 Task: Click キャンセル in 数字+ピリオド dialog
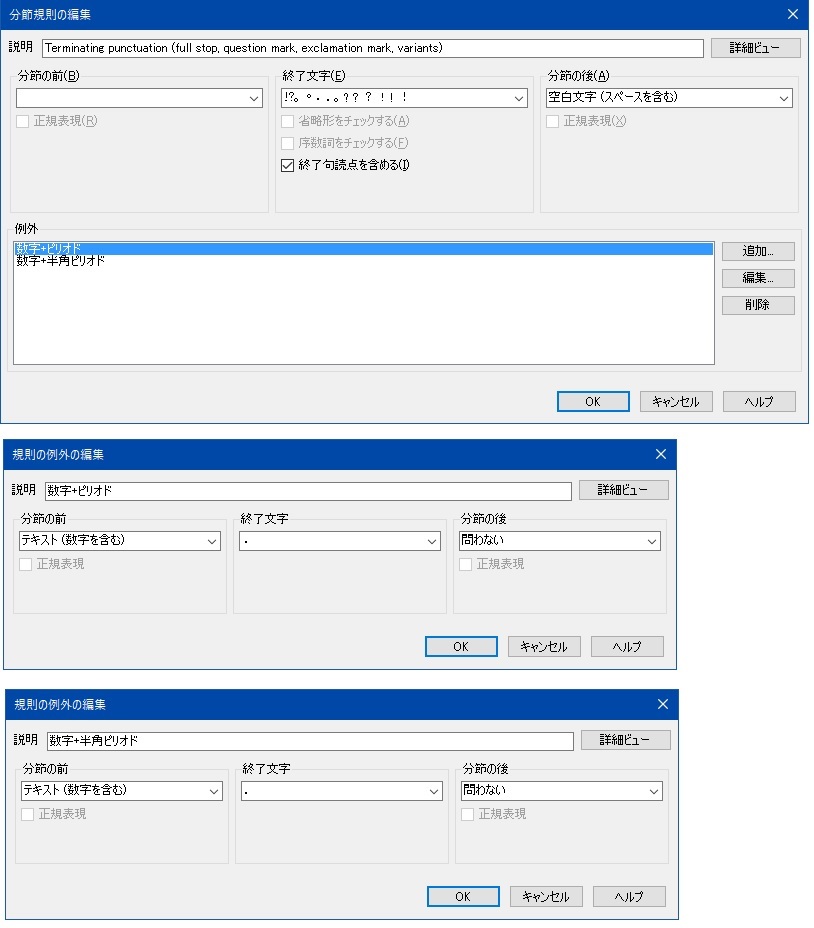(544, 646)
